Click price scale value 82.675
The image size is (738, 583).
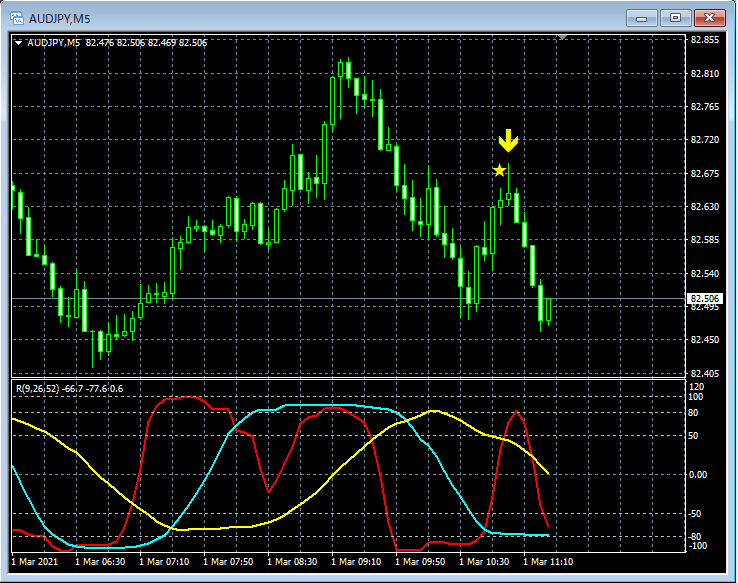[705, 174]
